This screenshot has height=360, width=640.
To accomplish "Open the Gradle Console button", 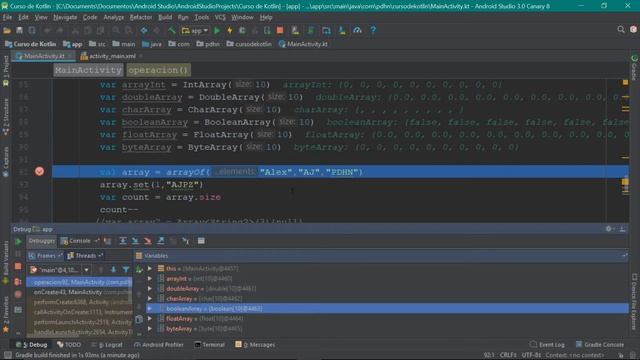I will coord(600,345).
